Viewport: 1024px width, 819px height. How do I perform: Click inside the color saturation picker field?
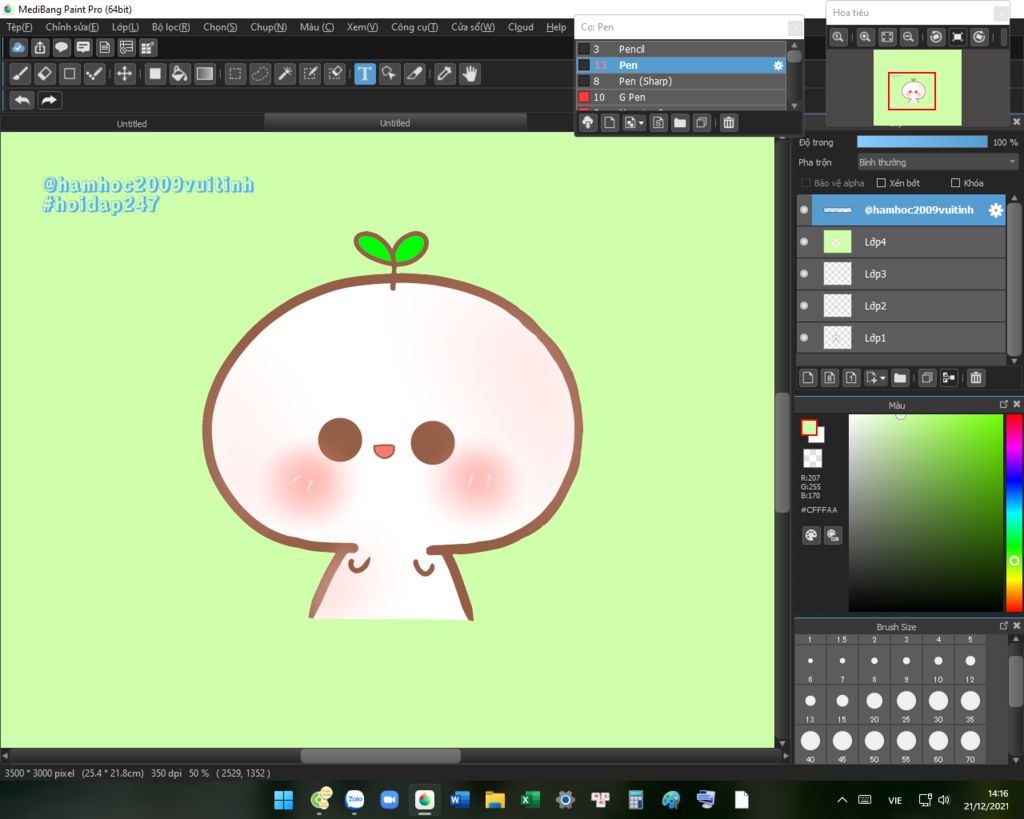[925, 513]
